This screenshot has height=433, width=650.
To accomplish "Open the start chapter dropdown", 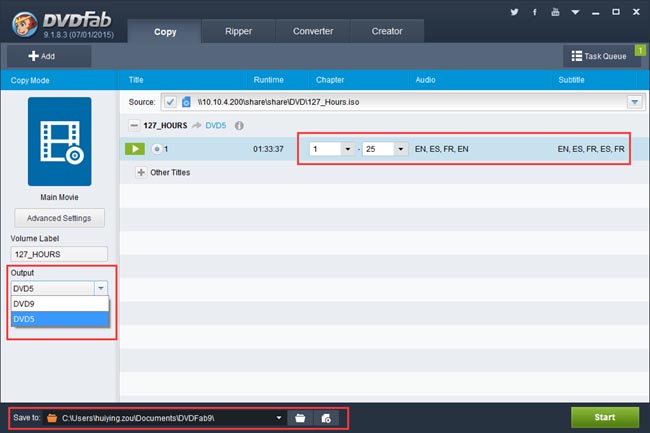I will (347, 149).
